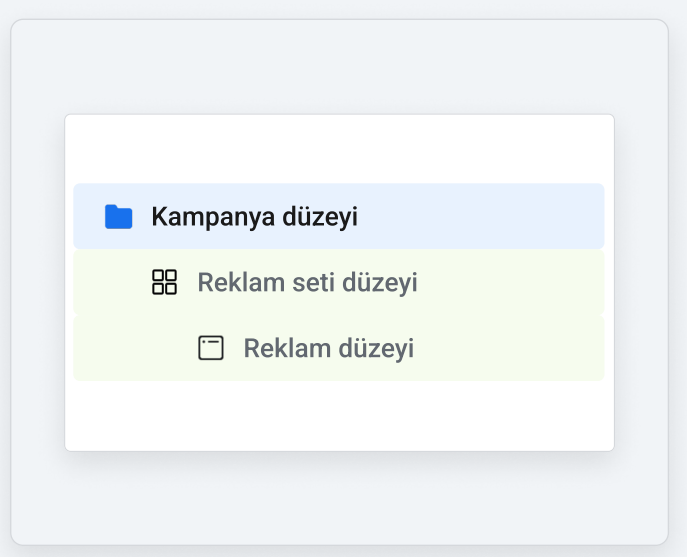Select the Kampanya düzeyi row

(x=339, y=216)
